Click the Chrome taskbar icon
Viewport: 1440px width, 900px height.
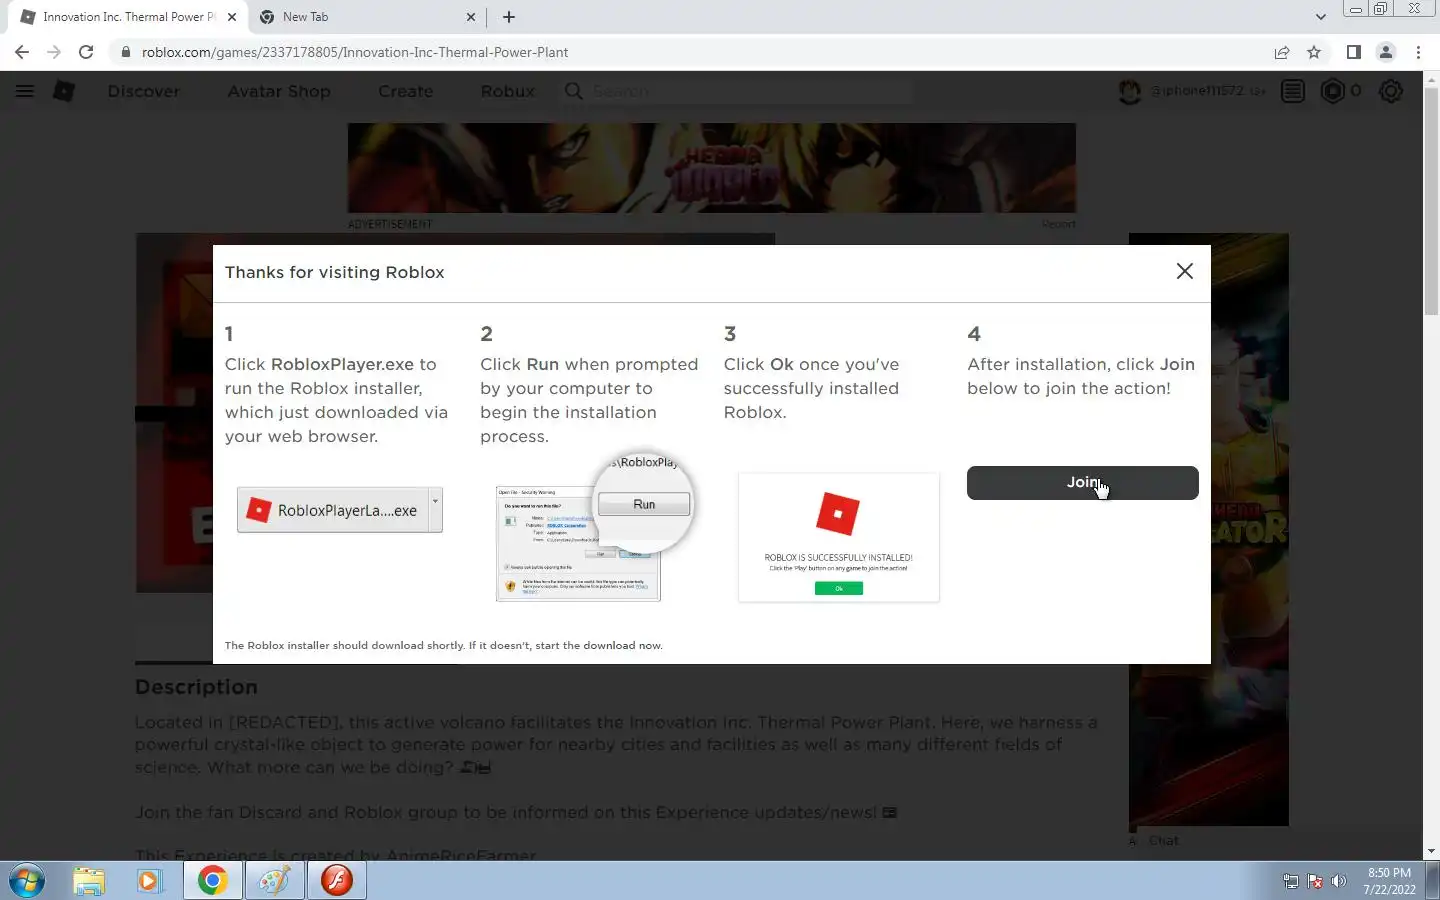point(212,881)
